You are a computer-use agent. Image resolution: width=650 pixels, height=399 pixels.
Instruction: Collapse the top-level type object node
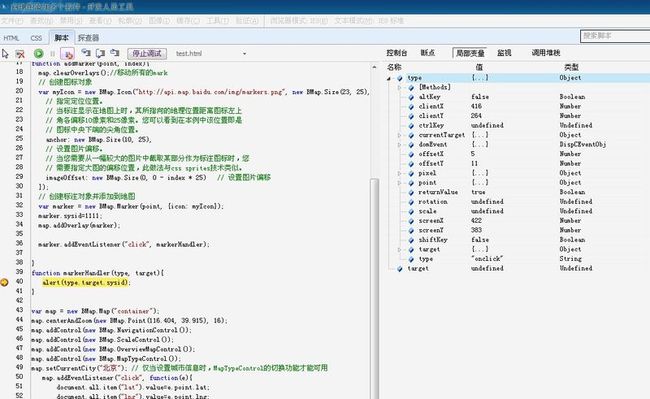[x=389, y=78]
